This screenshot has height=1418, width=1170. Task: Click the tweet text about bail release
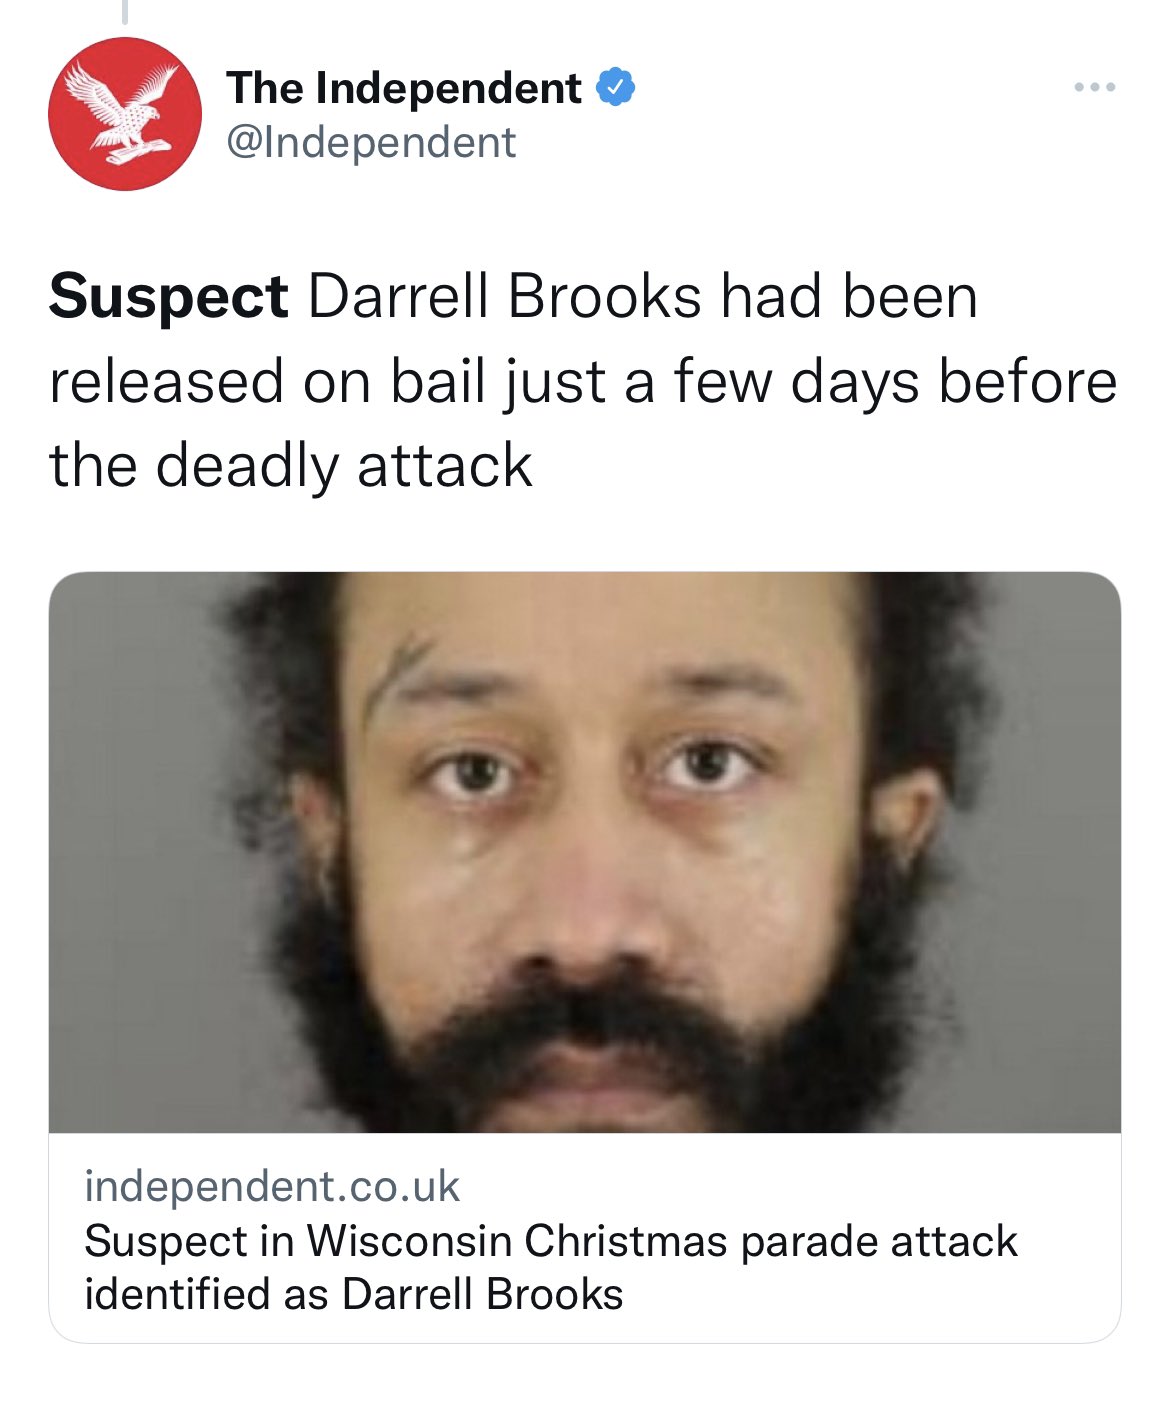click(583, 381)
